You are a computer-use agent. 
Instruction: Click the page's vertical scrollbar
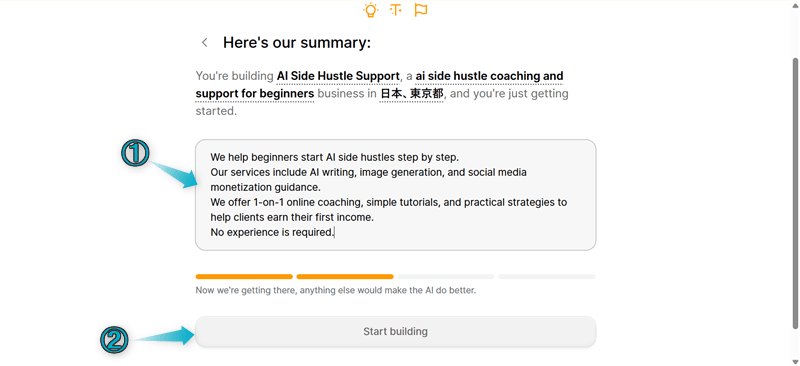coord(796,194)
